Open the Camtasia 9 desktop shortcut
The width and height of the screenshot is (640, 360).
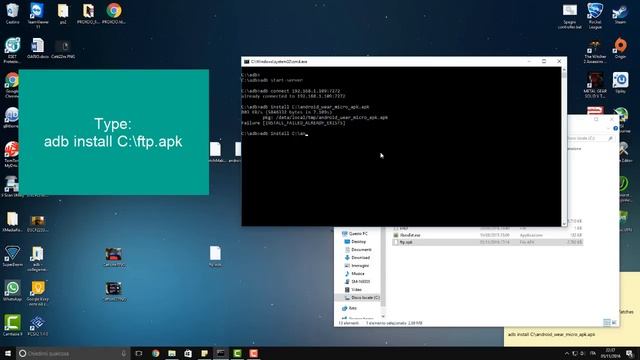[x=12, y=325]
